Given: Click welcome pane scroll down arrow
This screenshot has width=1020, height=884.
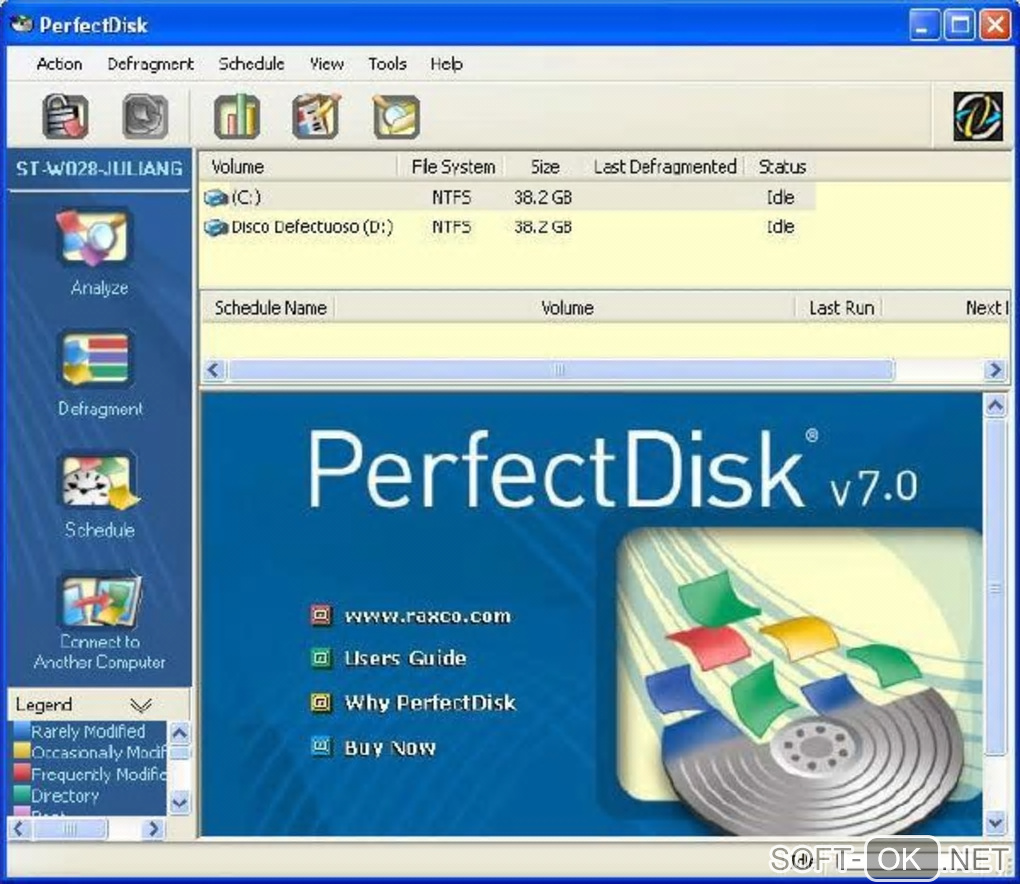Looking at the screenshot, I should [x=996, y=823].
